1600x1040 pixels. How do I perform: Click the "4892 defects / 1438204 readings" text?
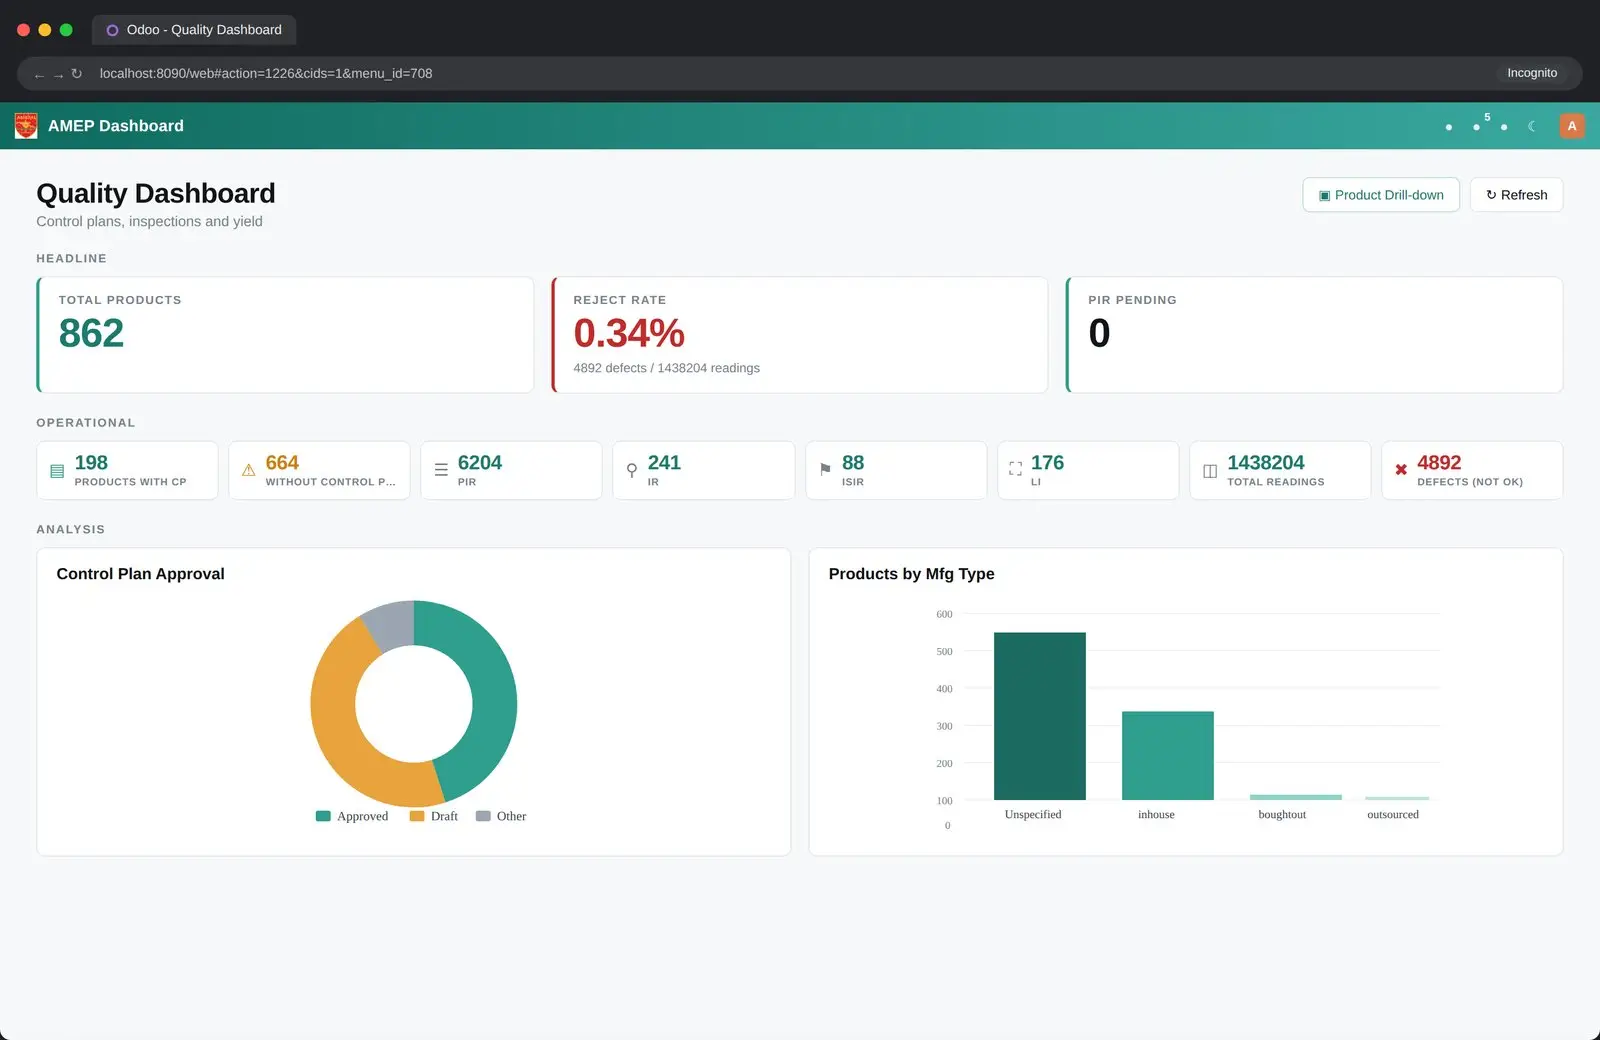point(666,368)
